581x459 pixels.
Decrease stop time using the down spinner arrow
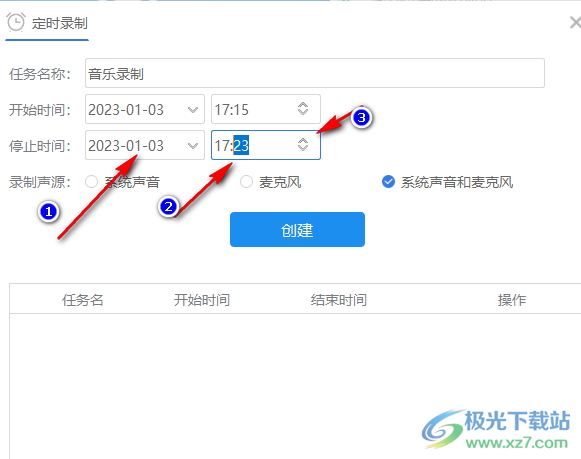click(303, 148)
